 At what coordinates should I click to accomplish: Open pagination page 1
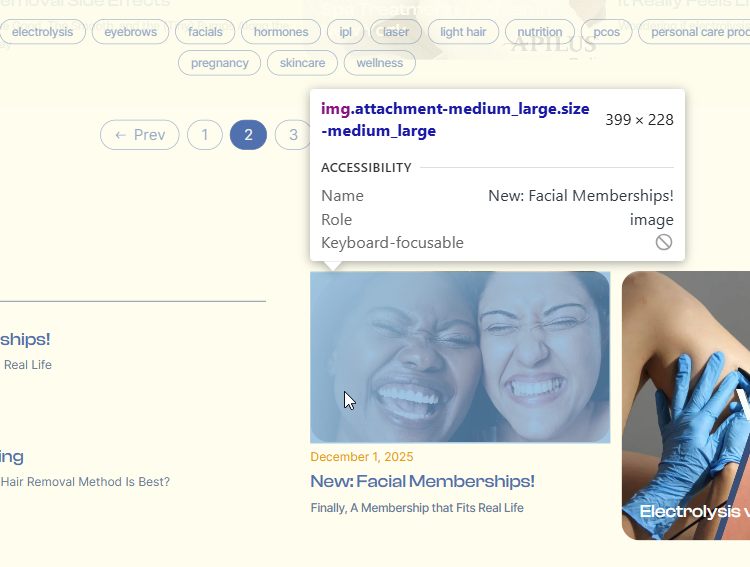pyautogui.click(x=205, y=135)
